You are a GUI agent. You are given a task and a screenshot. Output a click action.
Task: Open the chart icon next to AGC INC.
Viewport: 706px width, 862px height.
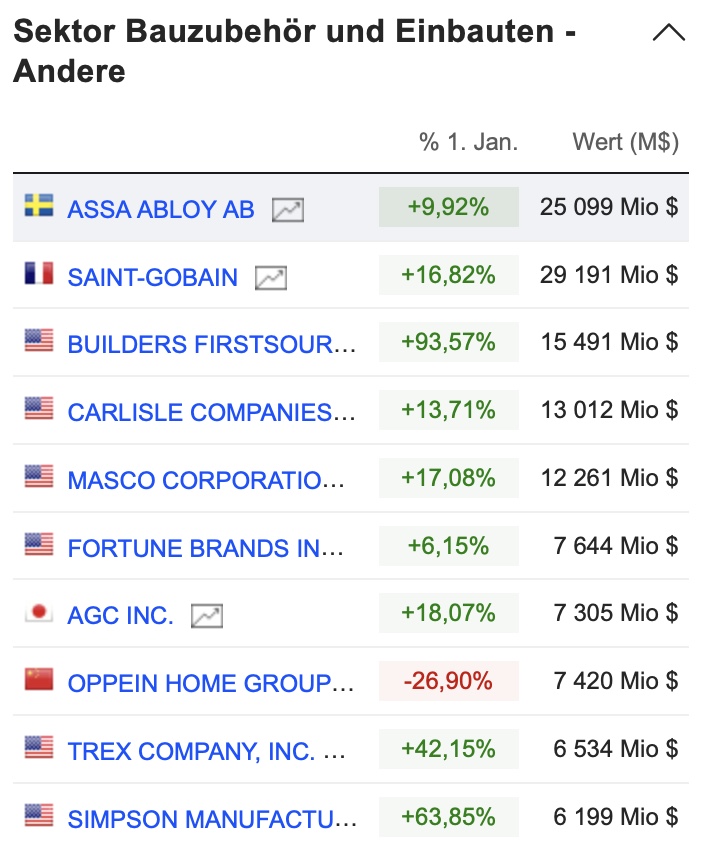point(207,616)
